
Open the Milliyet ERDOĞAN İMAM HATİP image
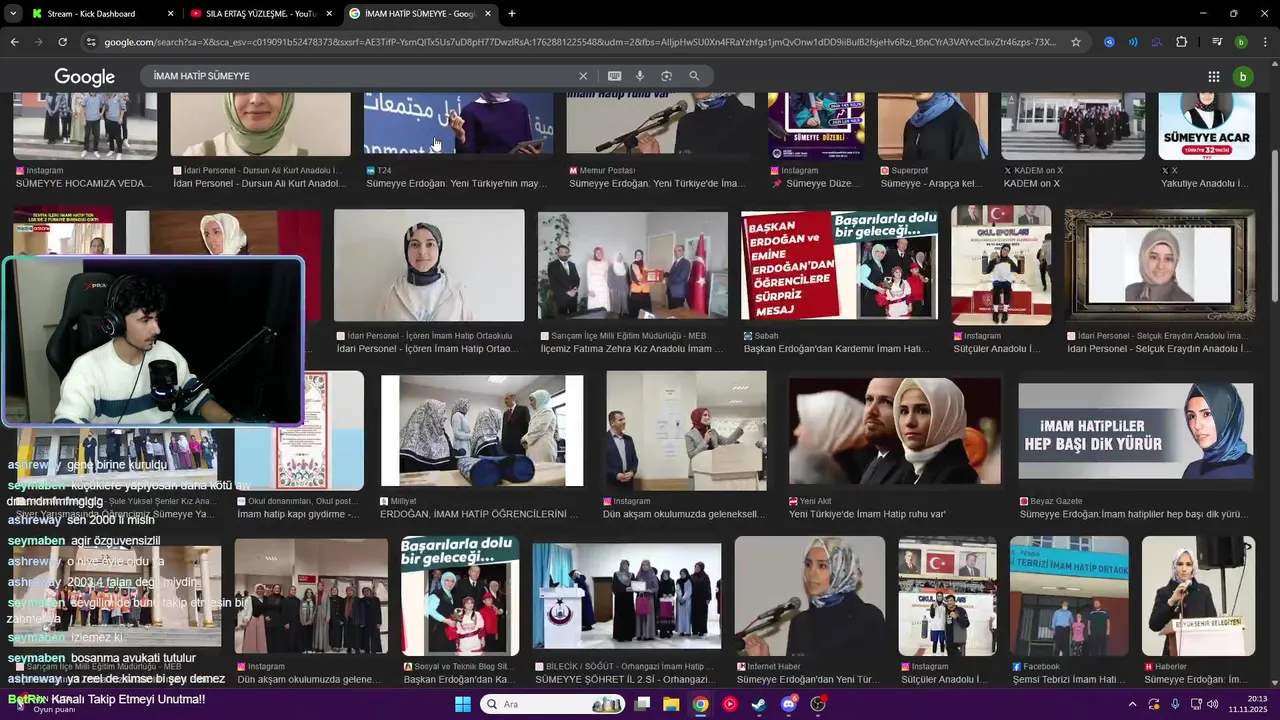(482, 431)
